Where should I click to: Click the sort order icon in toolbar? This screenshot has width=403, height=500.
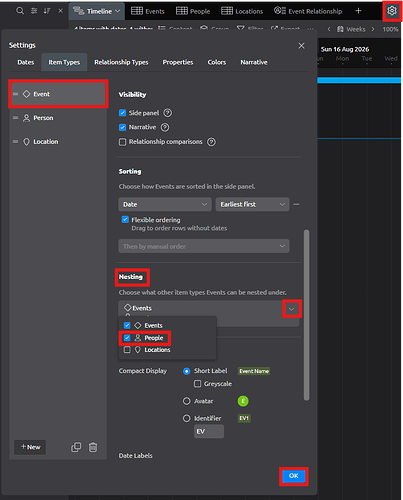pos(47,11)
